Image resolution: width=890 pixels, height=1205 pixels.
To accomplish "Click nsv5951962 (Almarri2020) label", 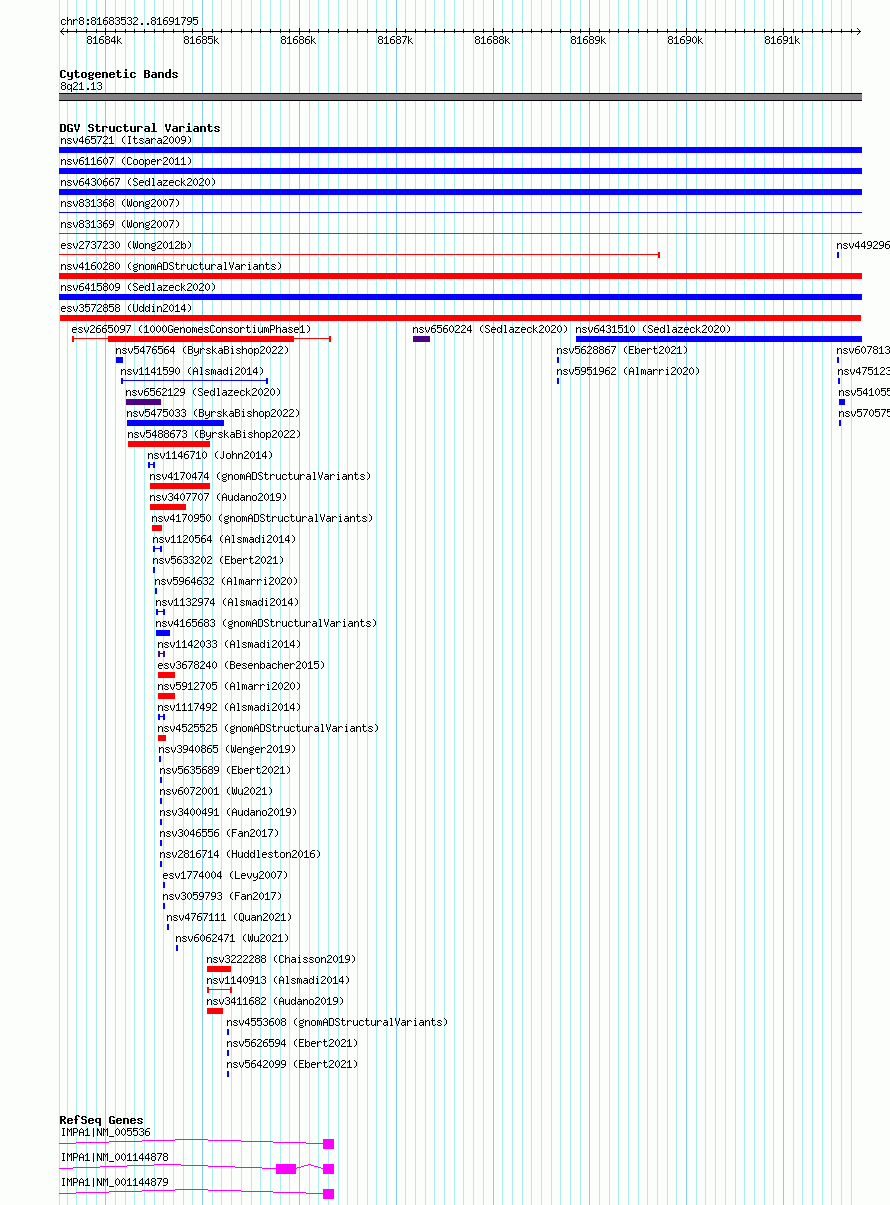I will point(628,371).
